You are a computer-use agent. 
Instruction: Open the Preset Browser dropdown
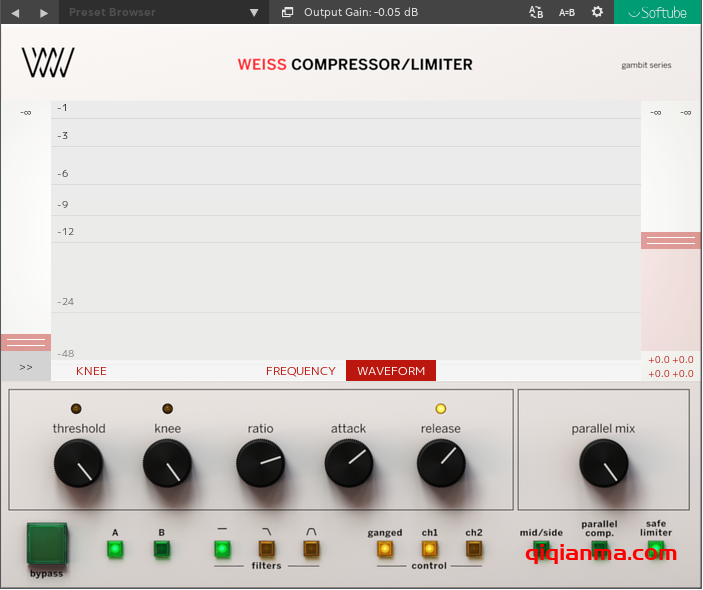pyautogui.click(x=160, y=12)
